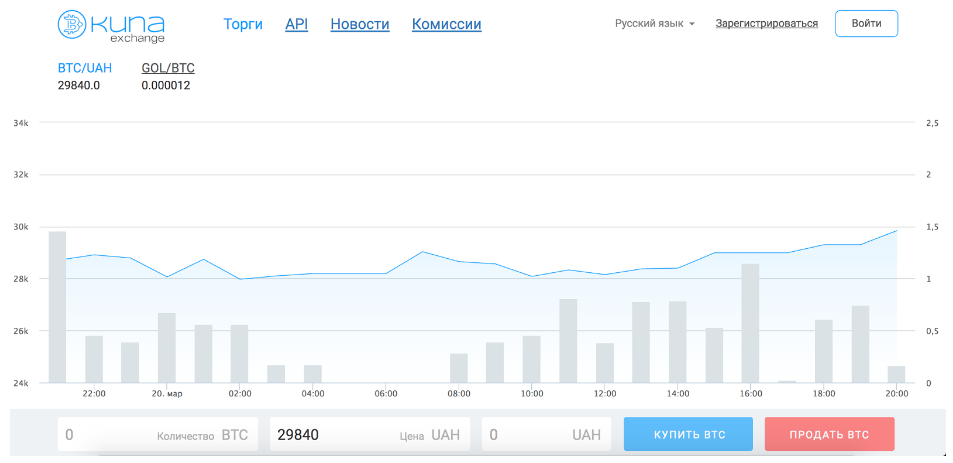Viewport: 953px width, 463px height.
Task: Select the BTC/UAH market pair
Action: click(84, 68)
